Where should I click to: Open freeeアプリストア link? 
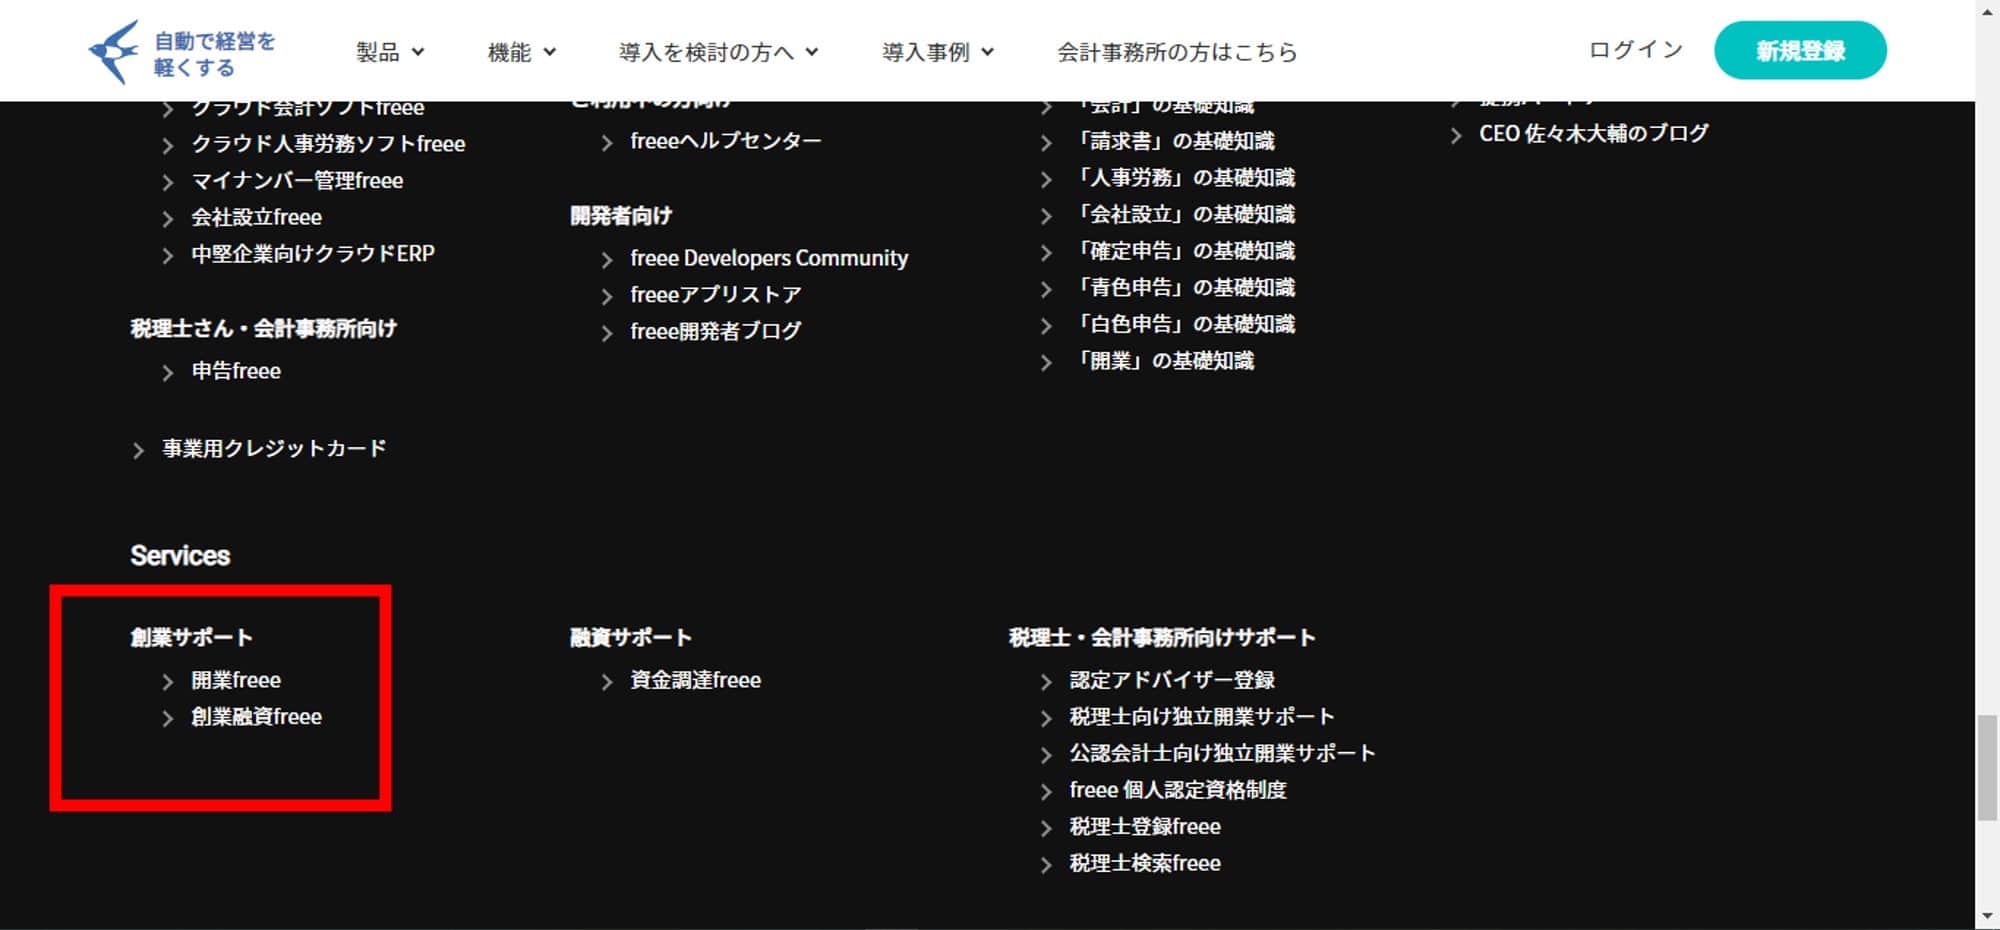click(x=716, y=294)
